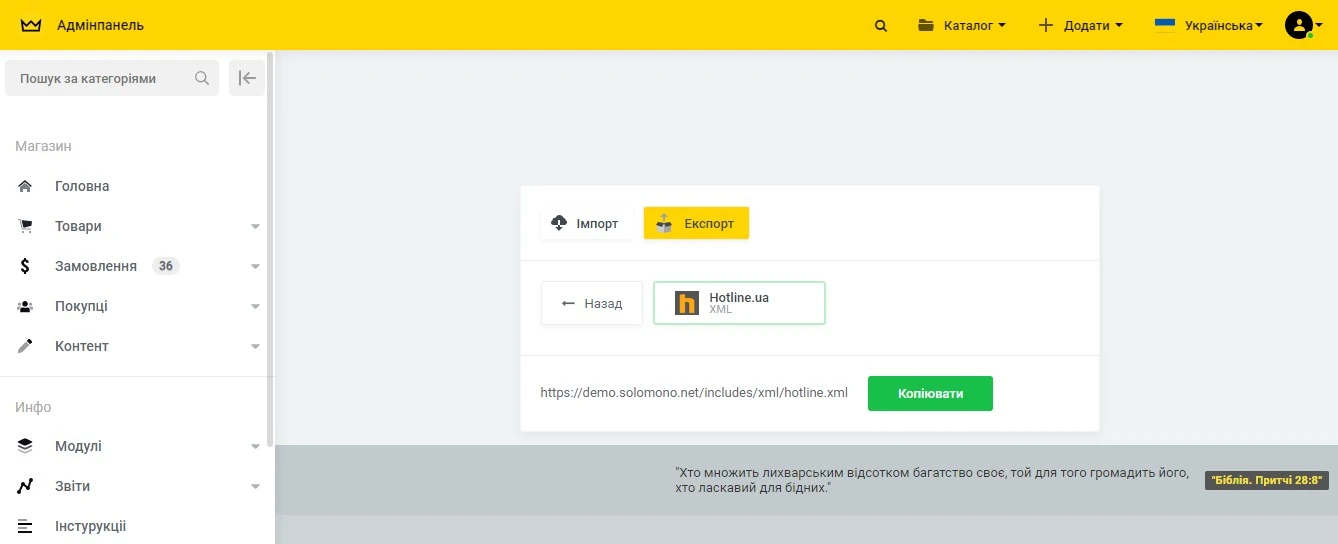Click the people icon beside Покупці
This screenshot has width=1338, height=544.
click(25, 306)
